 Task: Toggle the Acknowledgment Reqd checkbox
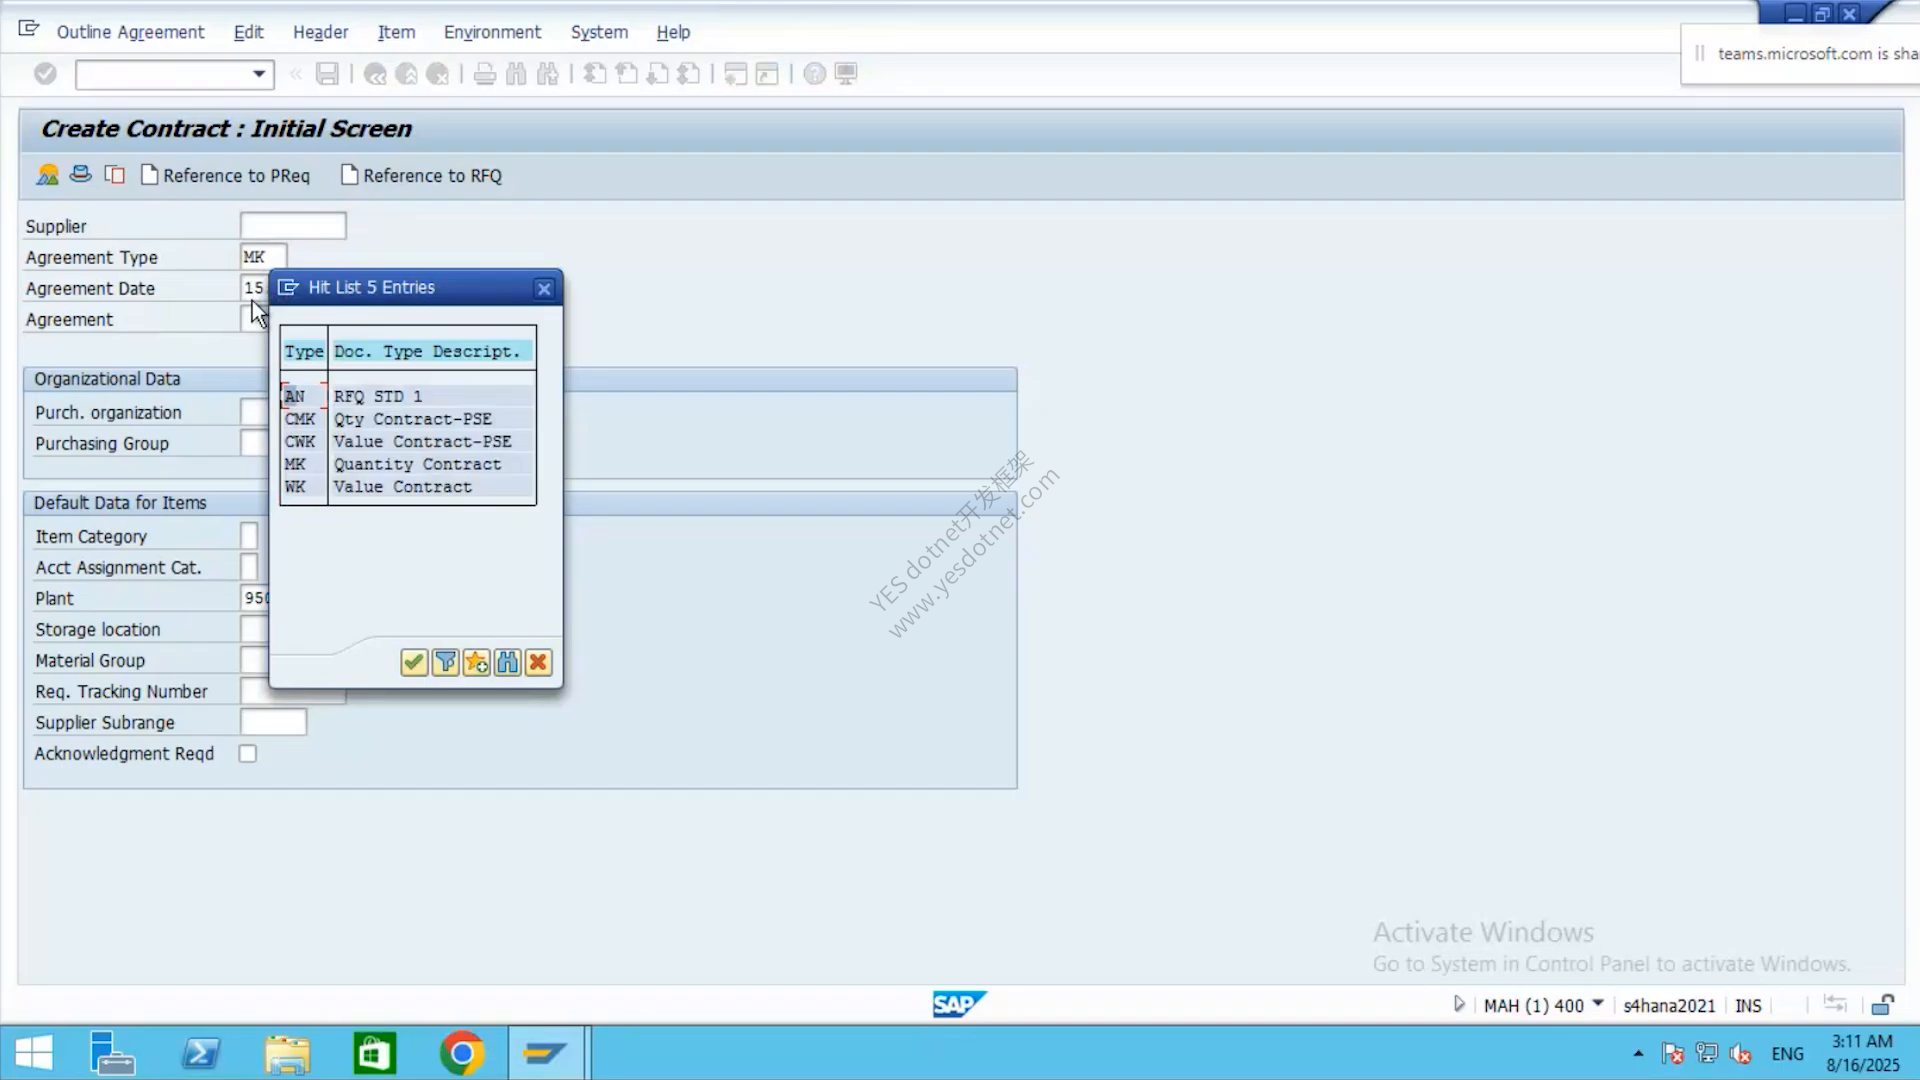click(248, 754)
